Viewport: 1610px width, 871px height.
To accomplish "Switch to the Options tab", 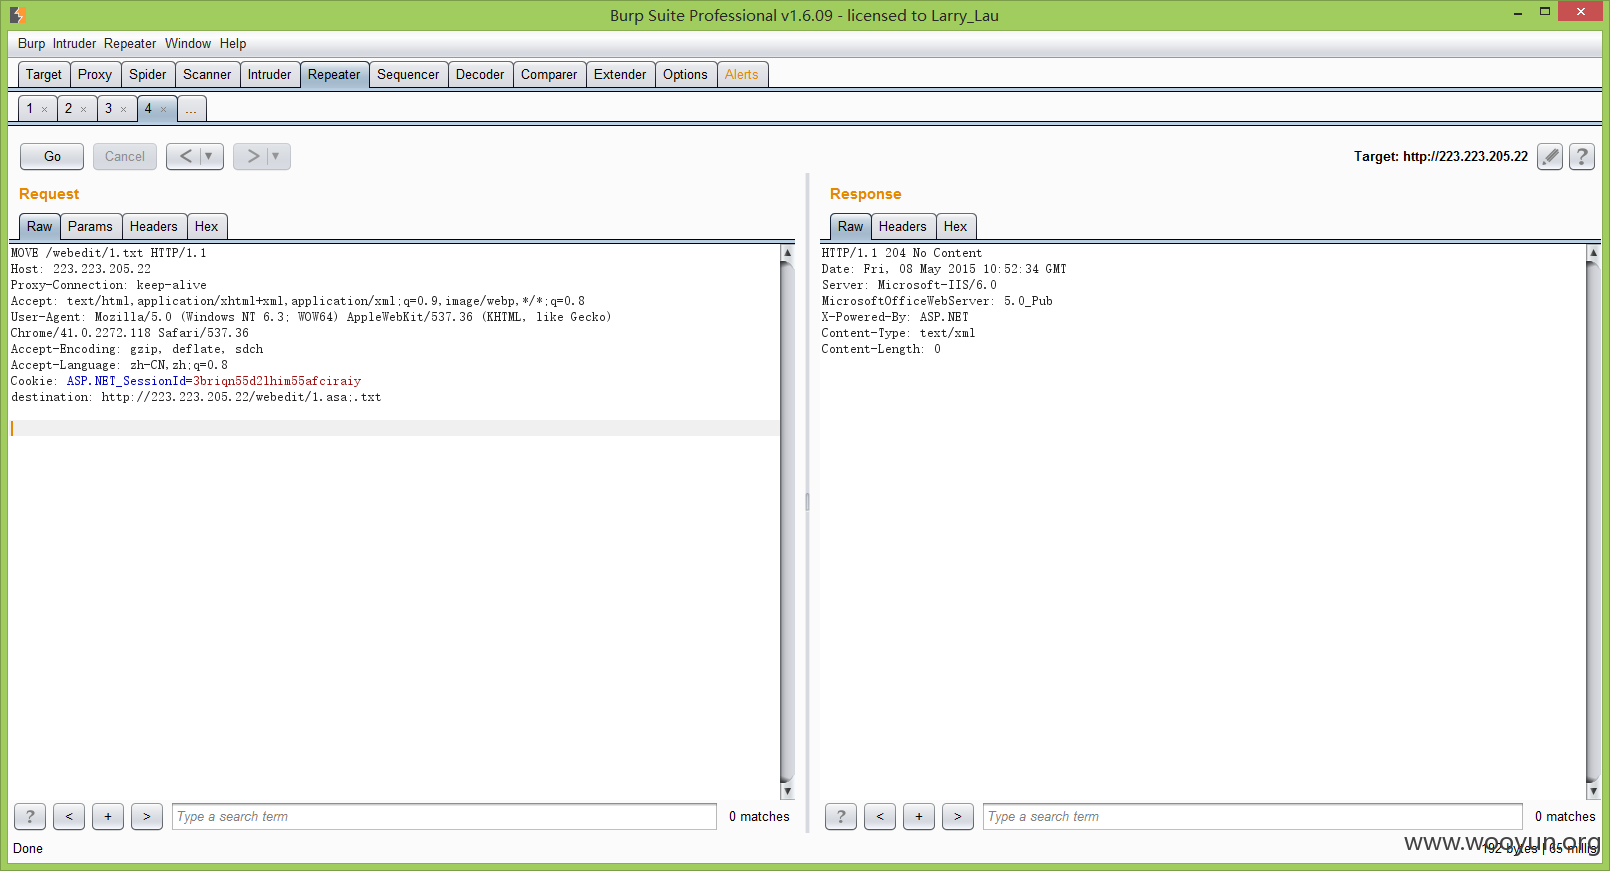I will point(685,75).
